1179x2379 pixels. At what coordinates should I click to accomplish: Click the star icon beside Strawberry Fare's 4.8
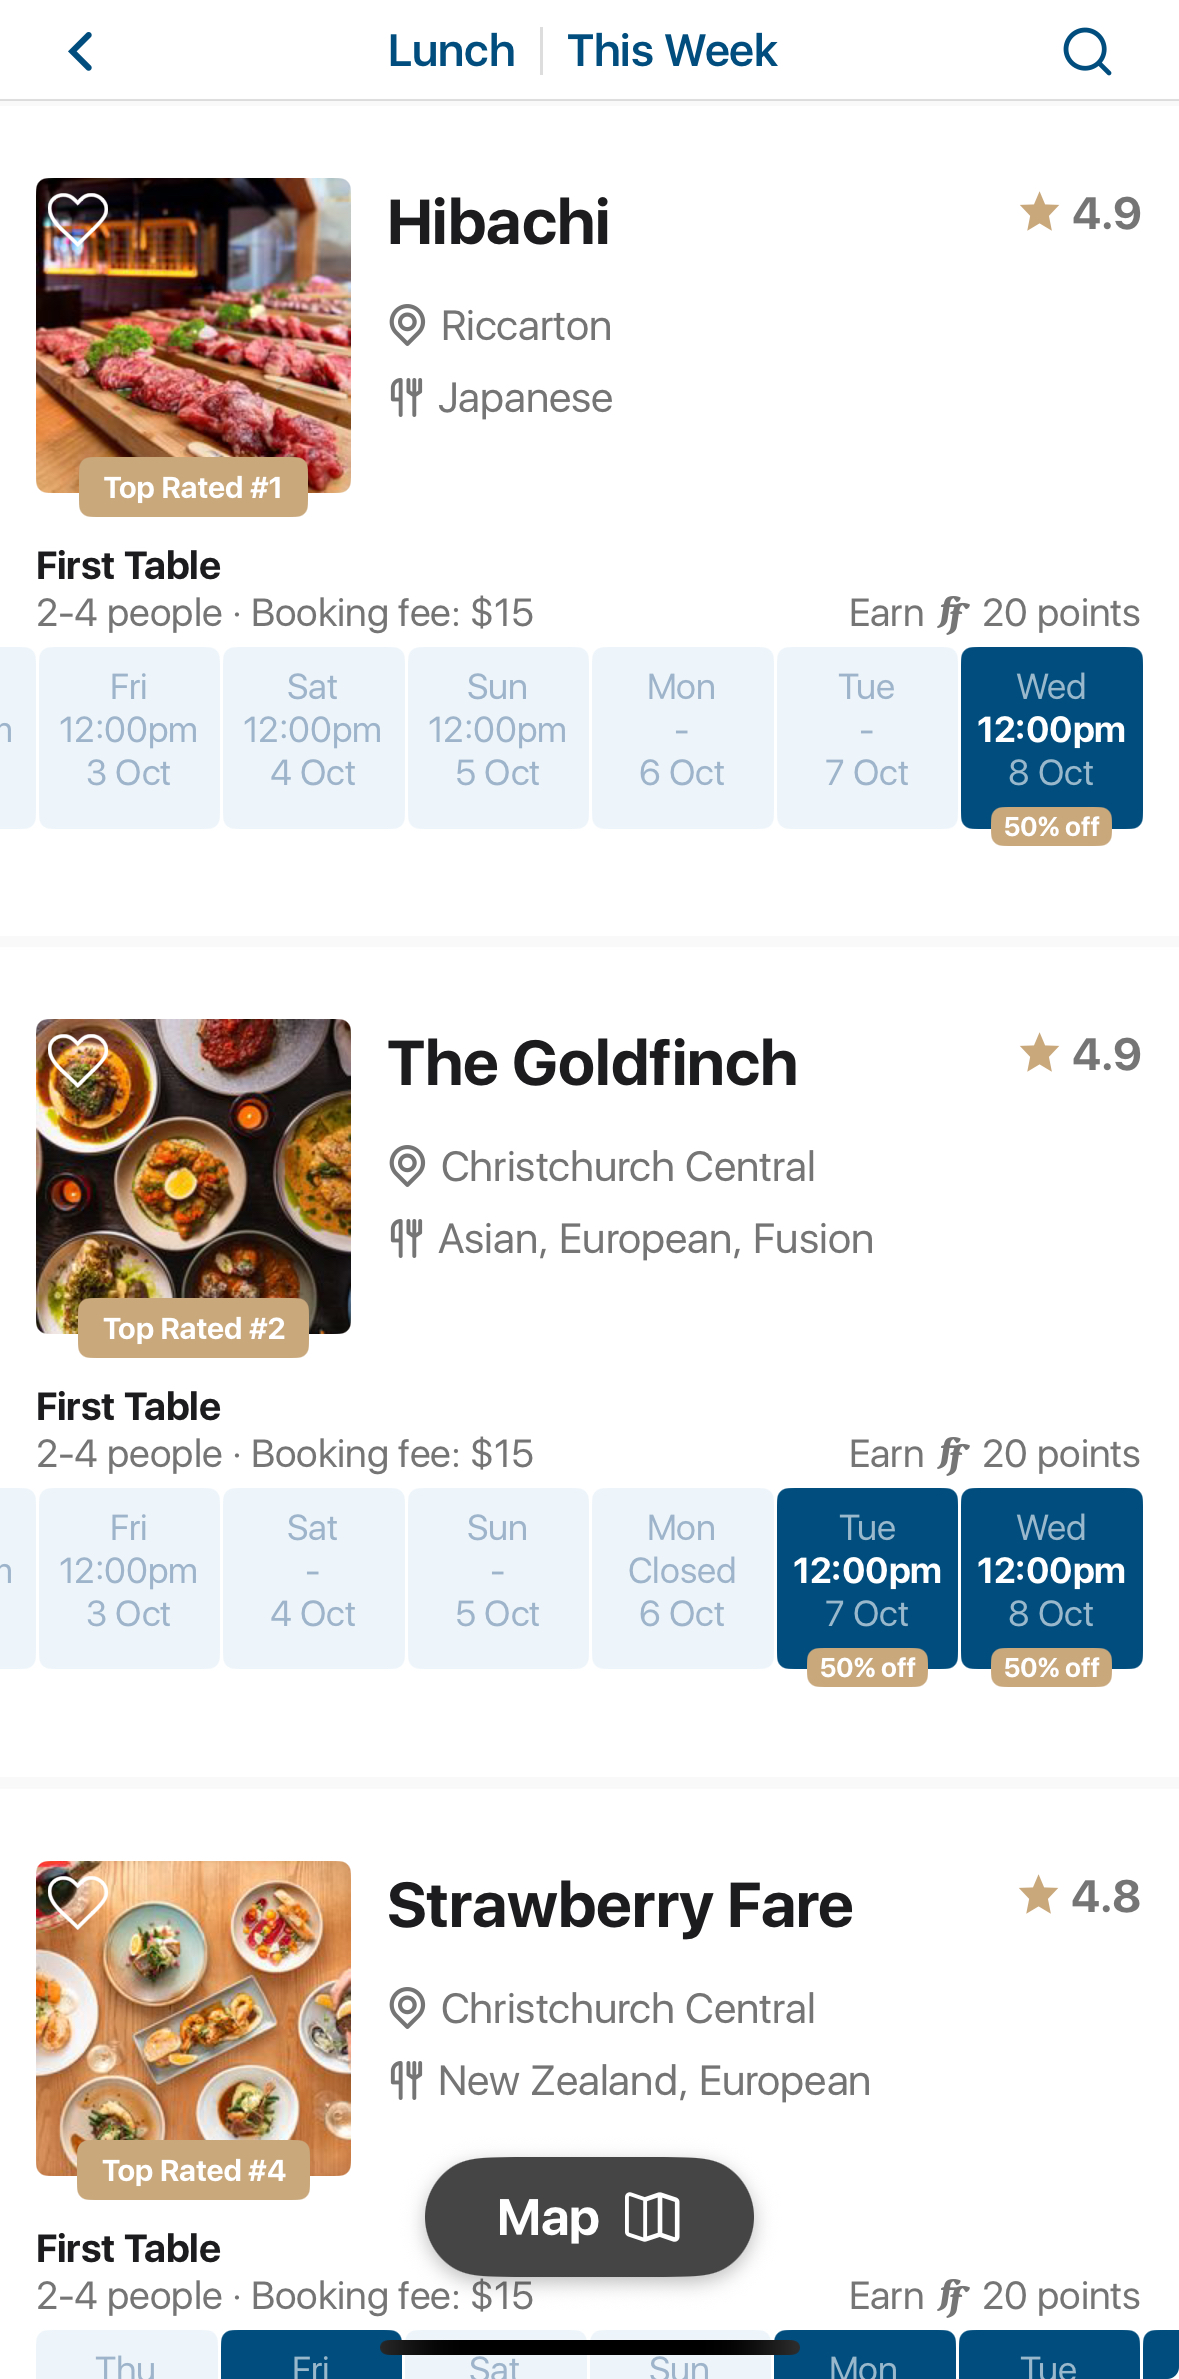coord(1039,1895)
